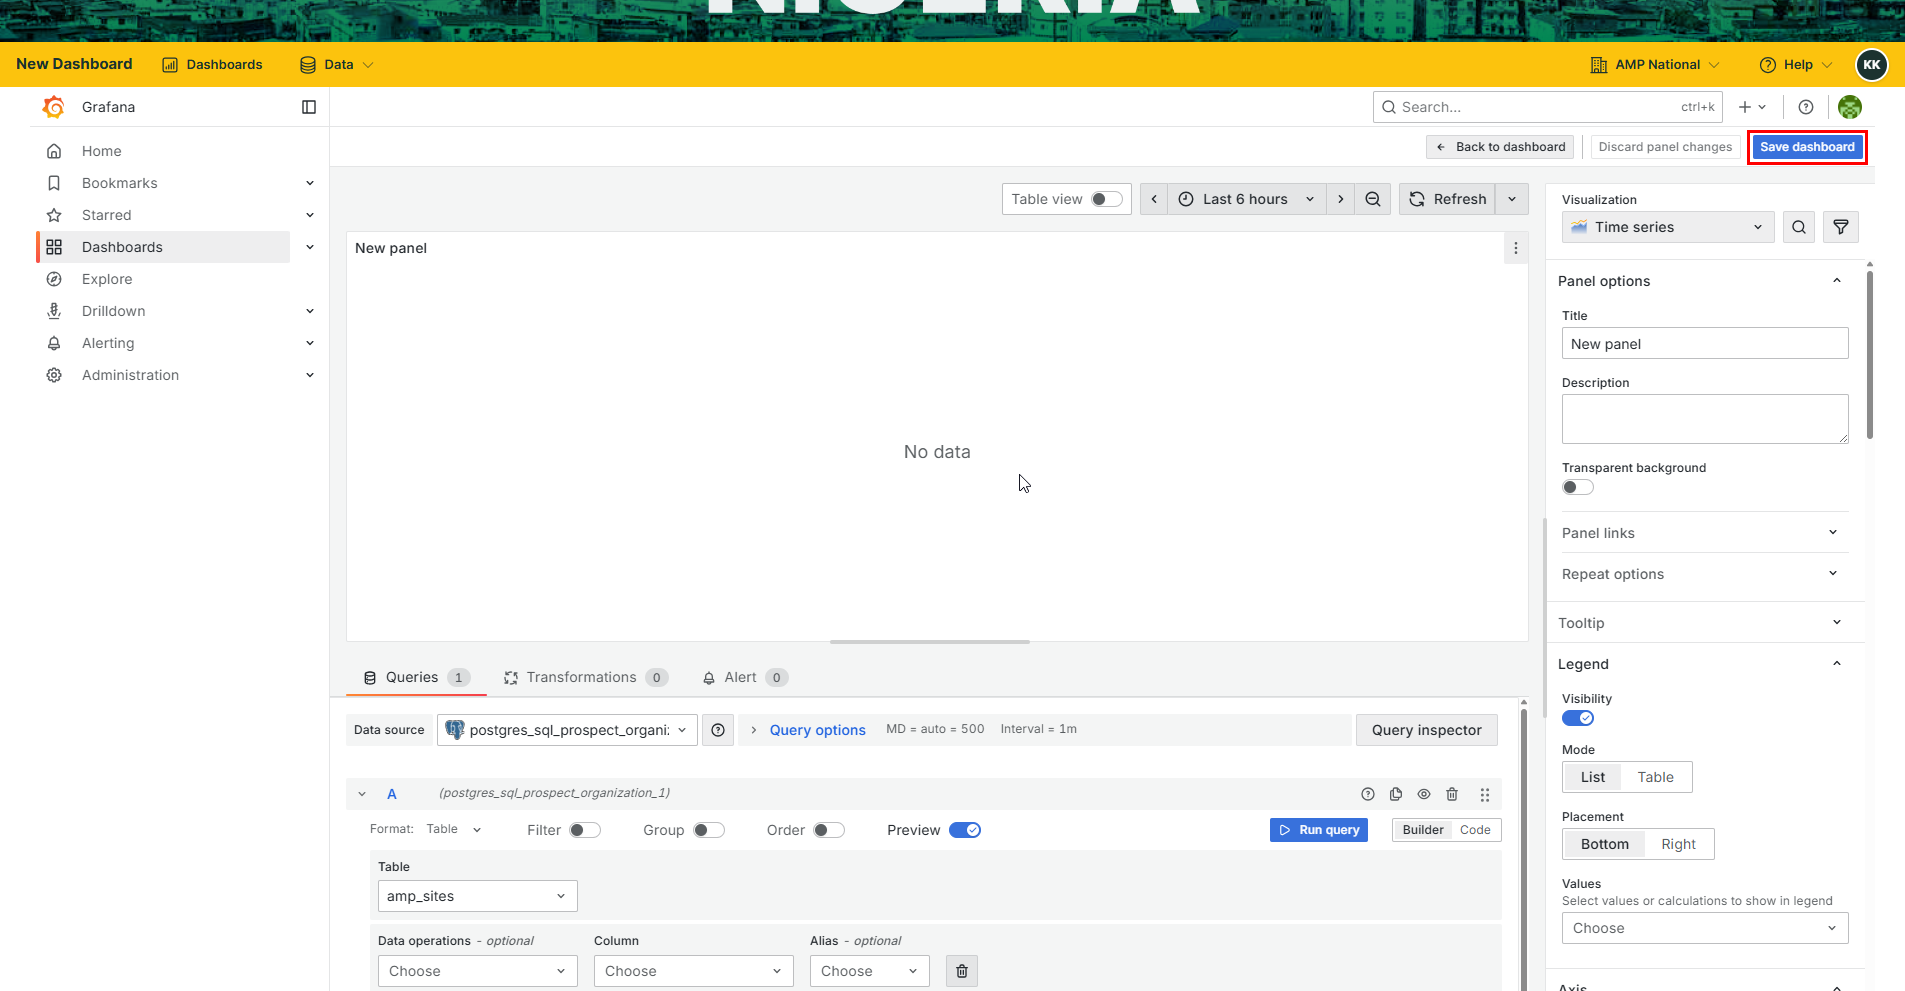The image size is (1905, 991).
Task: Click the Refresh button
Action: pyautogui.click(x=1447, y=199)
